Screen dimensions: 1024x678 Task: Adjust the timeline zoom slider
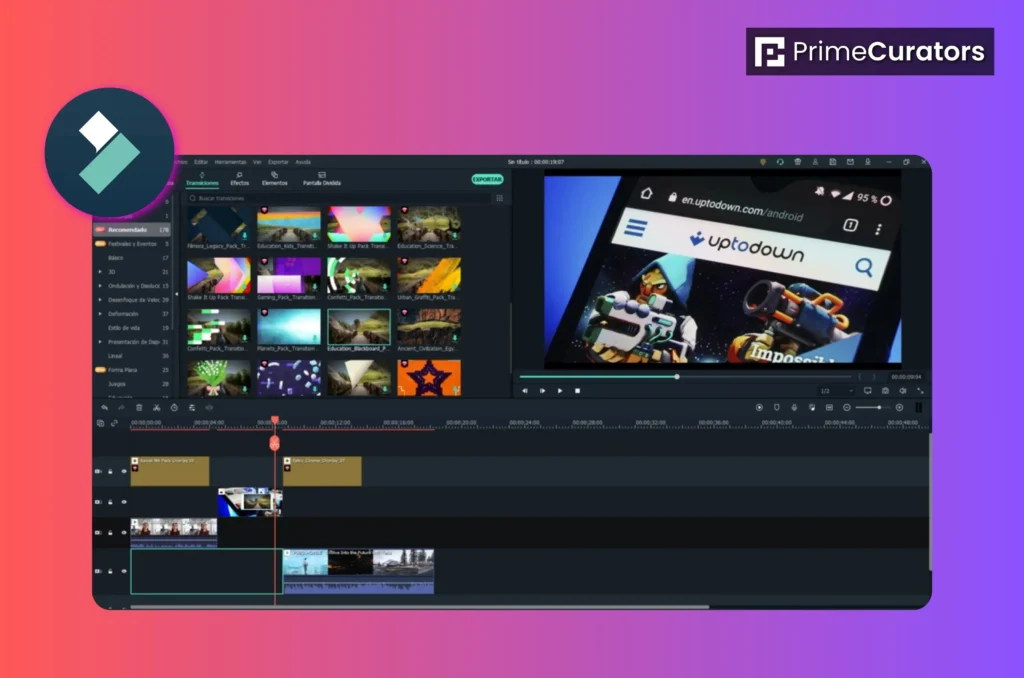click(880, 407)
